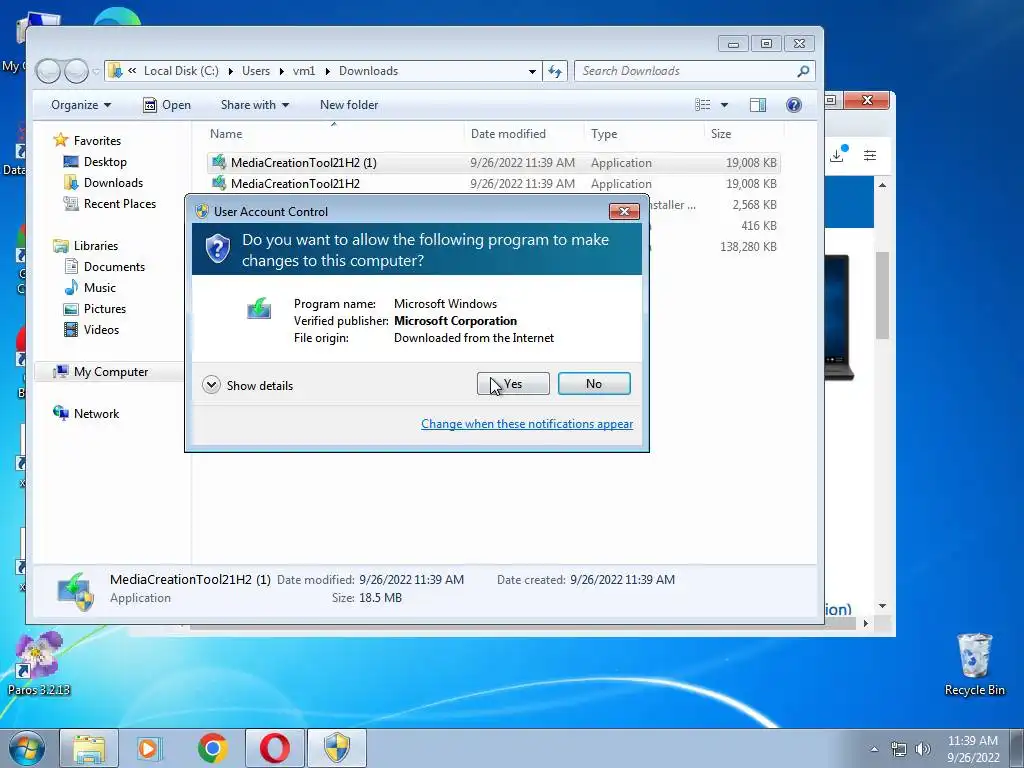Image resolution: width=1024 pixels, height=768 pixels.
Task: Click Yes in User Account Control dialog
Action: pyautogui.click(x=513, y=384)
